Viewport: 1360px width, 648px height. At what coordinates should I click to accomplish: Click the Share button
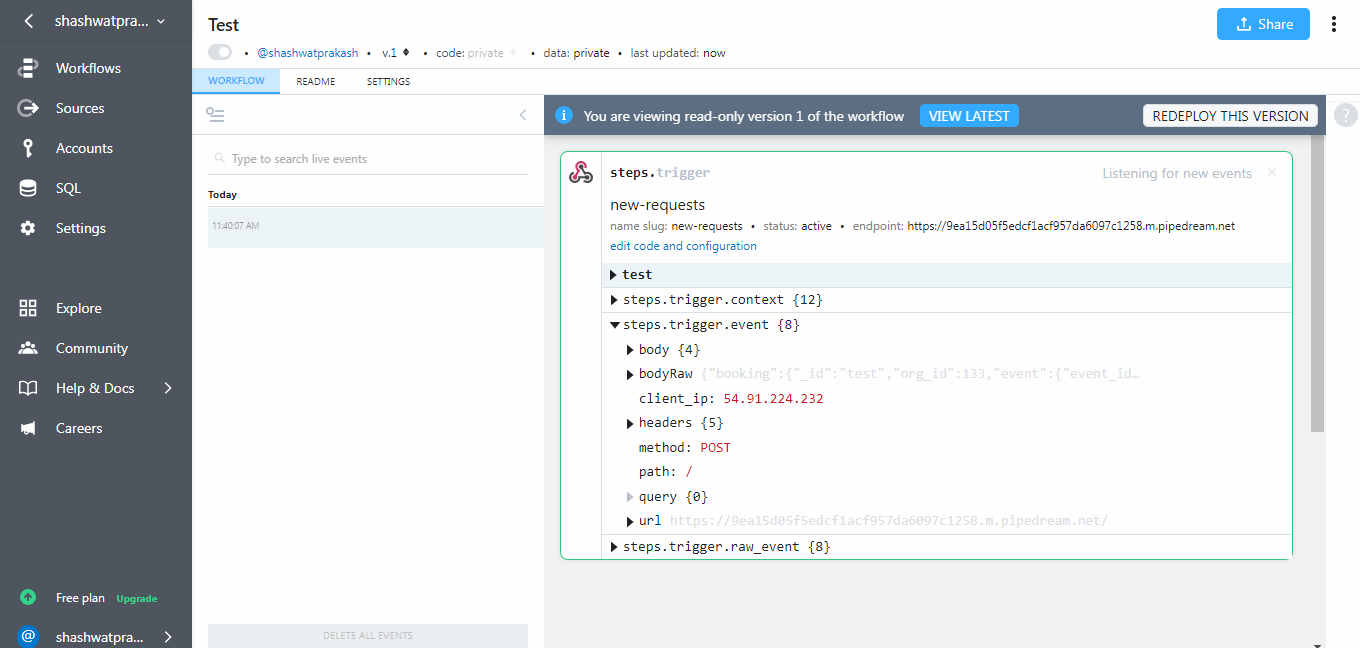click(x=1263, y=24)
